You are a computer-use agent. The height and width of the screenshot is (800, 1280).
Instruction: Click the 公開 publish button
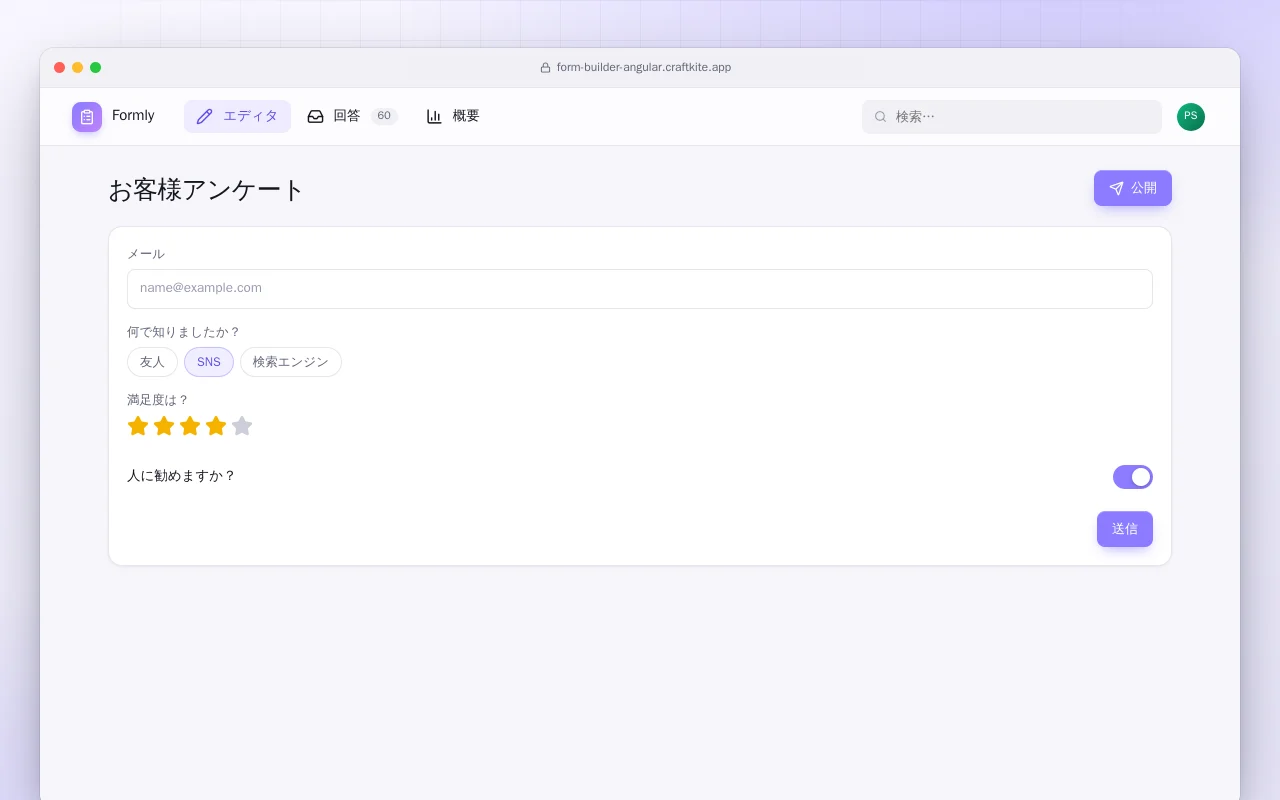point(1133,188)
